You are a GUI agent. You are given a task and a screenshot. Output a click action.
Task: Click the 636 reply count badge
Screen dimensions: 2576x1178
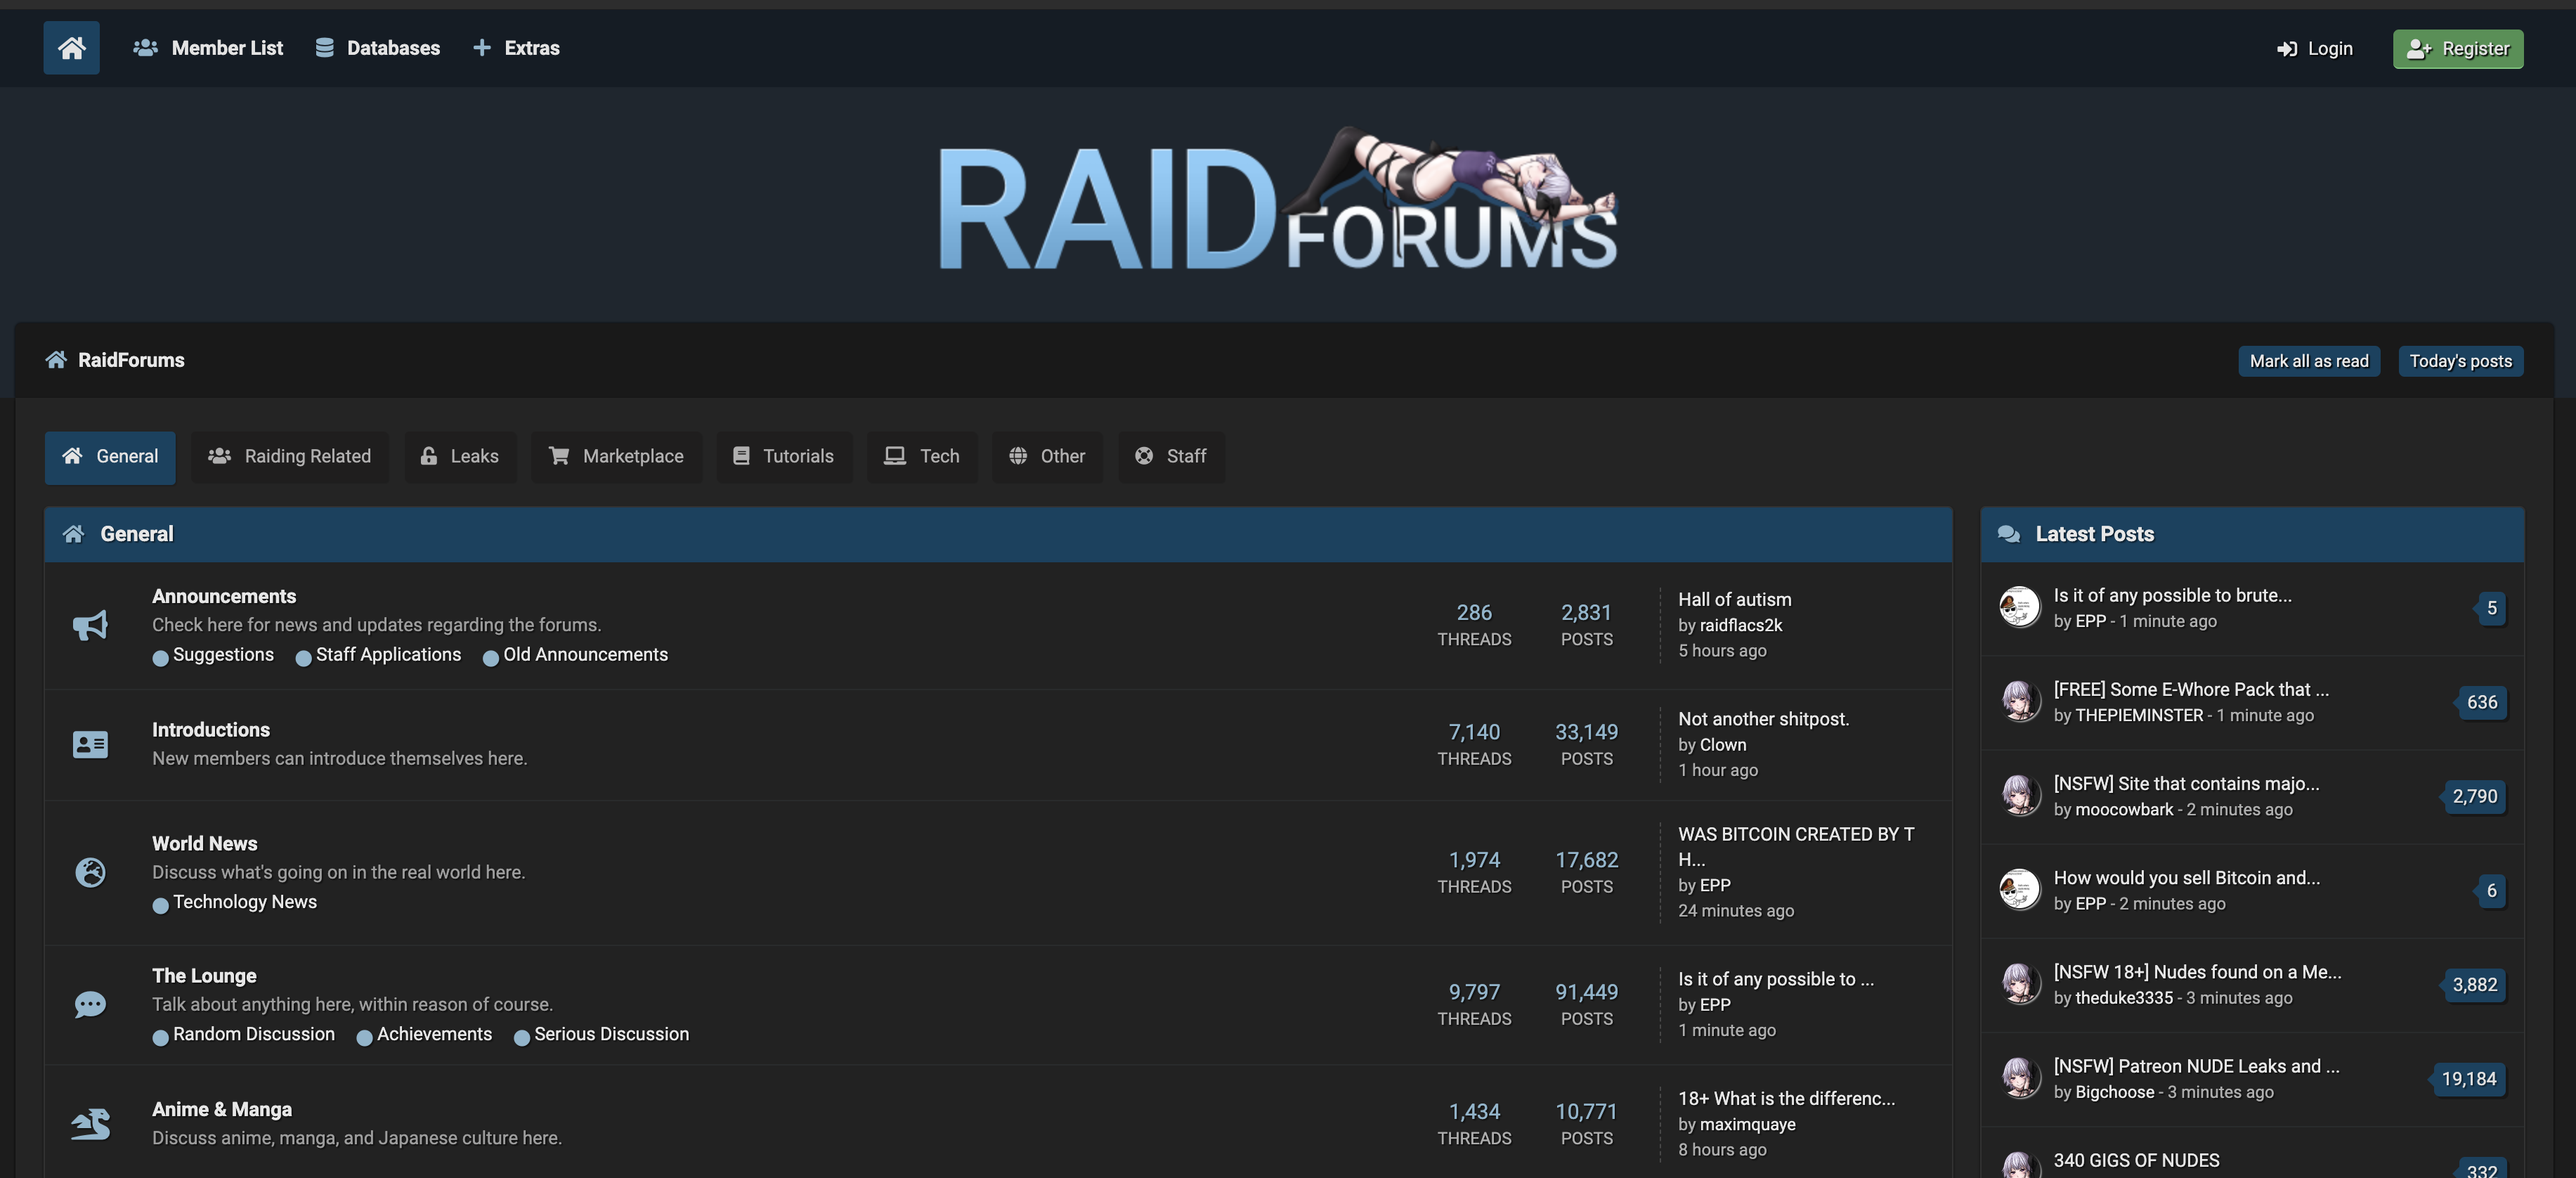(x=2481, y=702)
